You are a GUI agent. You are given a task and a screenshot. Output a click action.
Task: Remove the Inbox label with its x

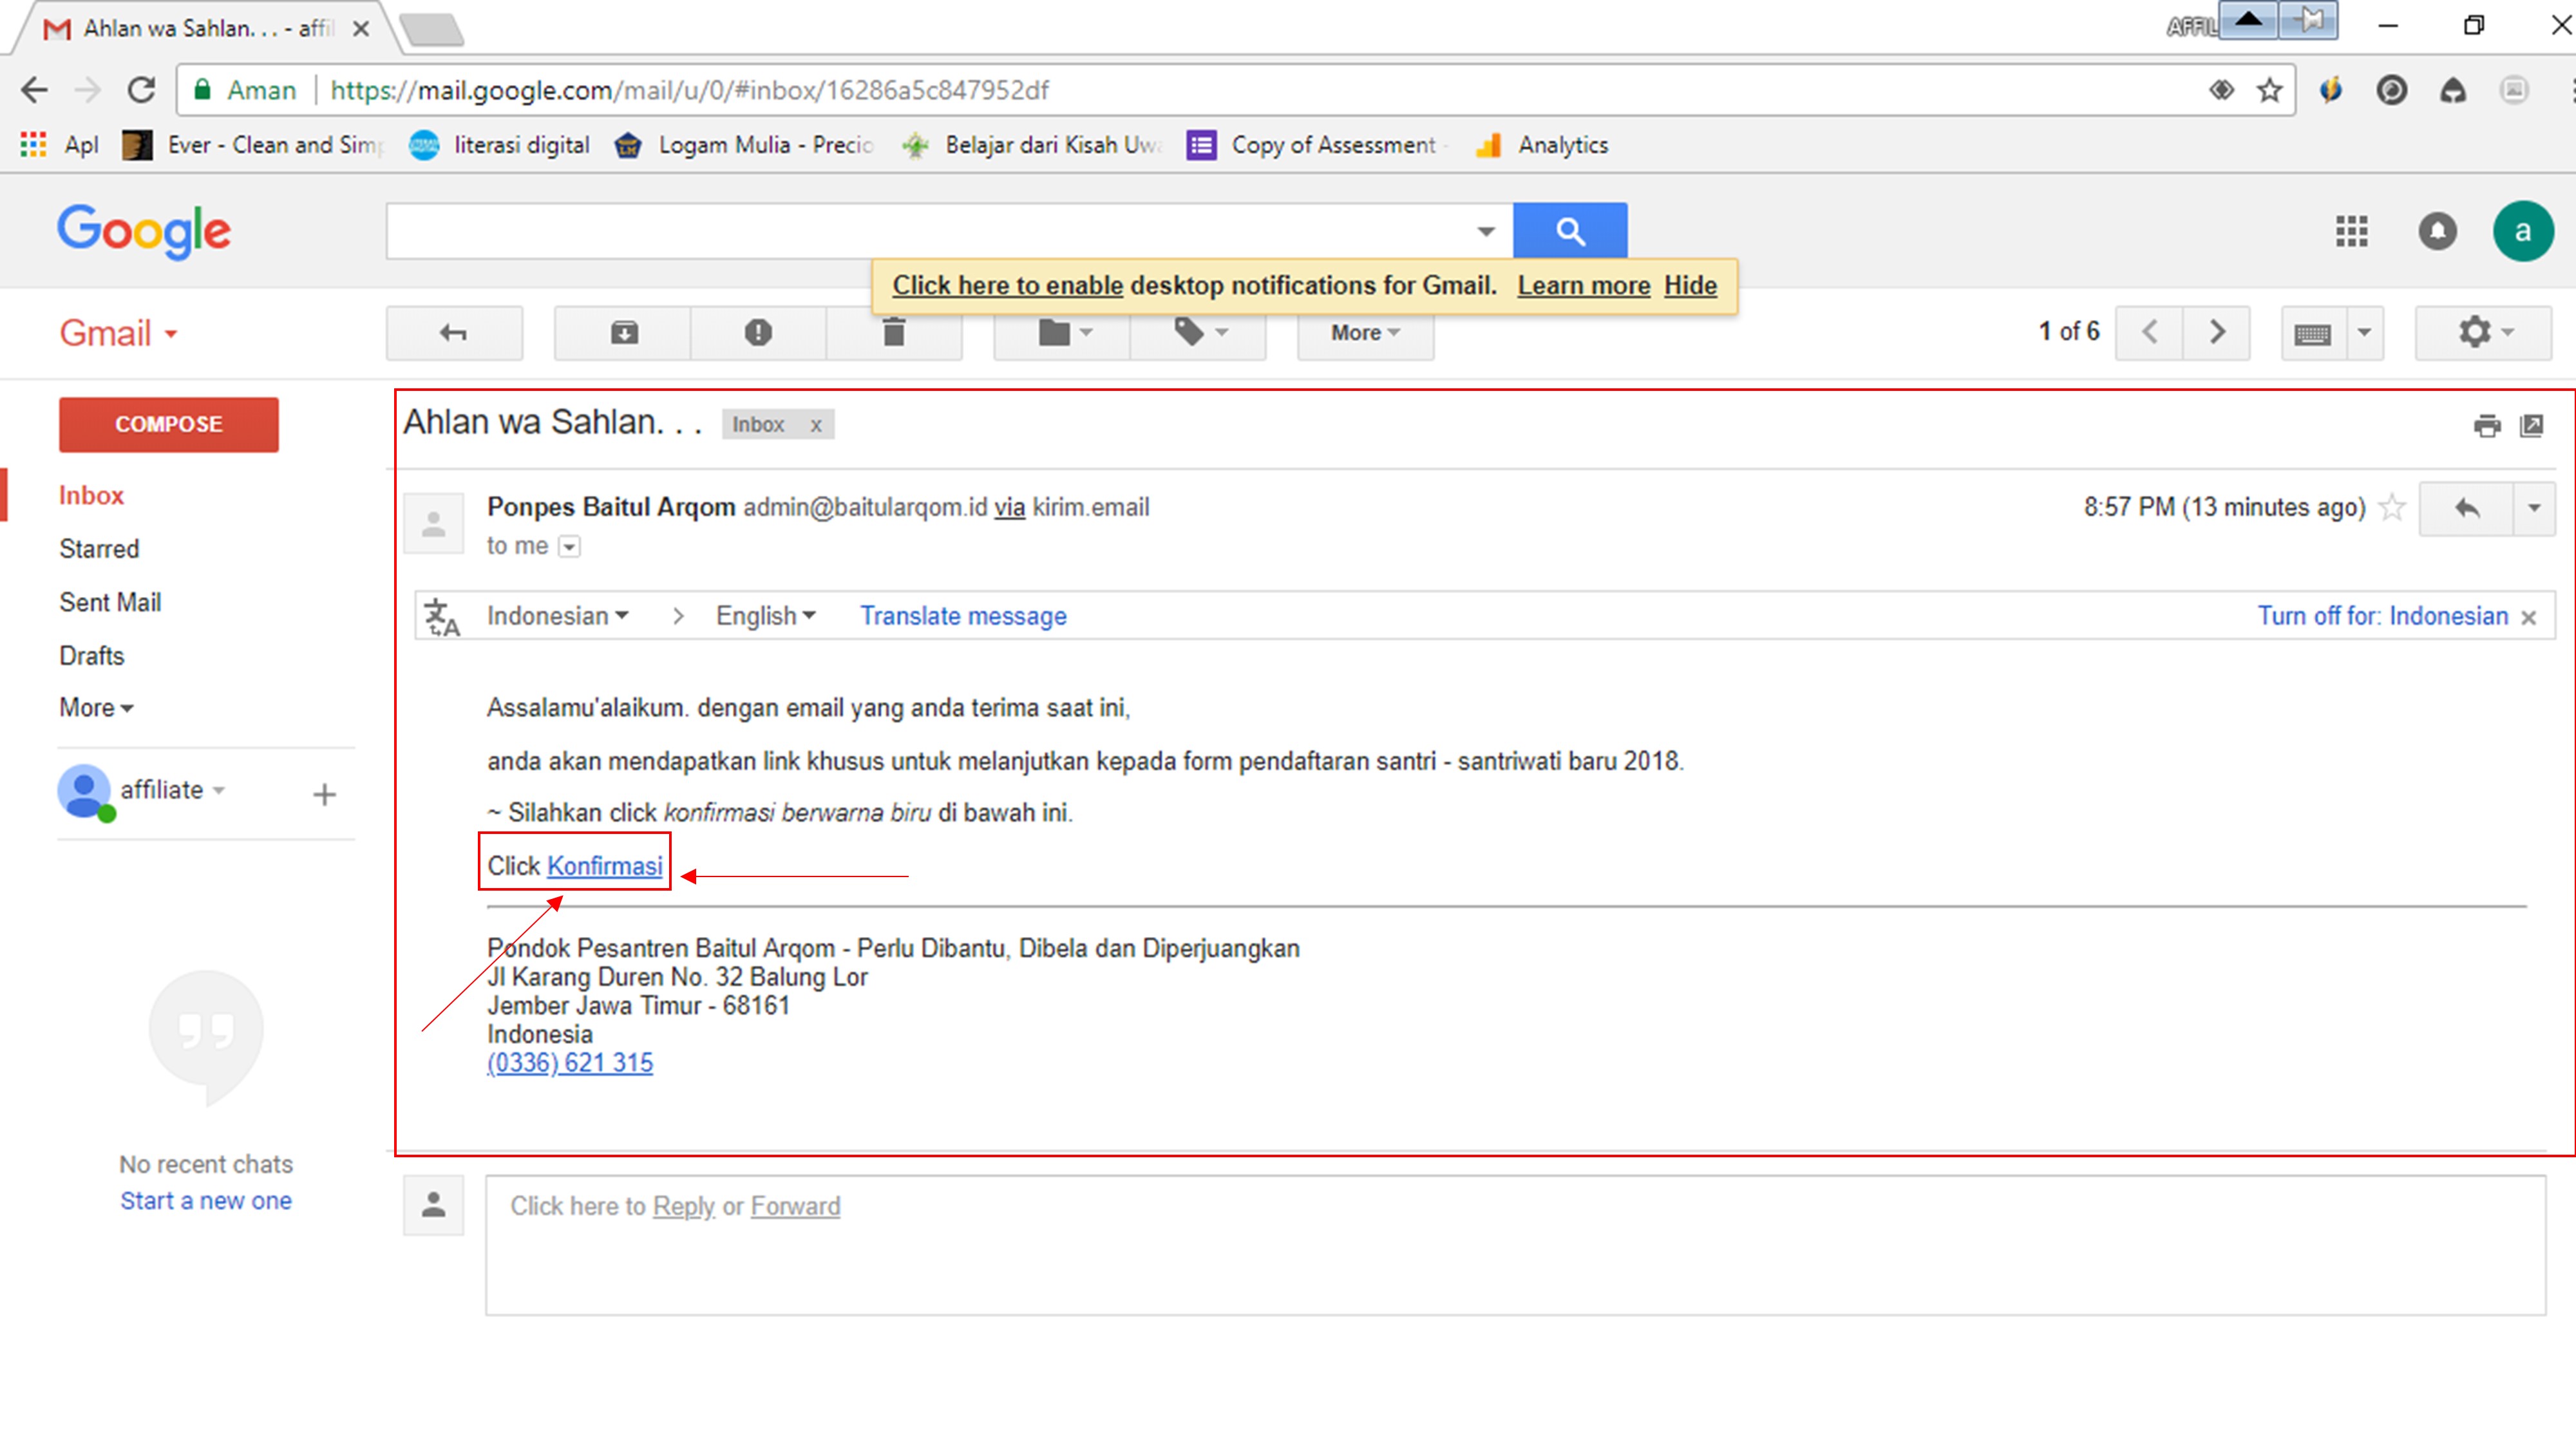pyautogui.click(x=816, y=425)
